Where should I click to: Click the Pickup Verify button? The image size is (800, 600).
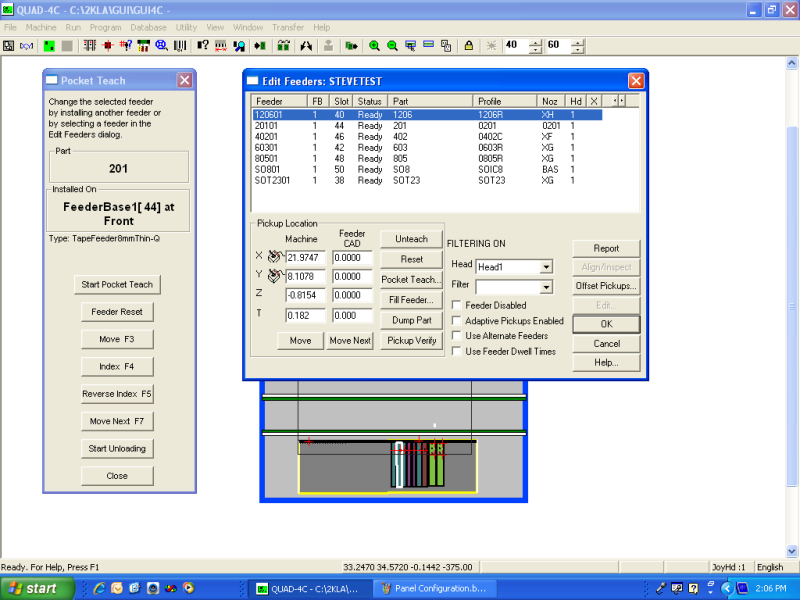point(411,340)
